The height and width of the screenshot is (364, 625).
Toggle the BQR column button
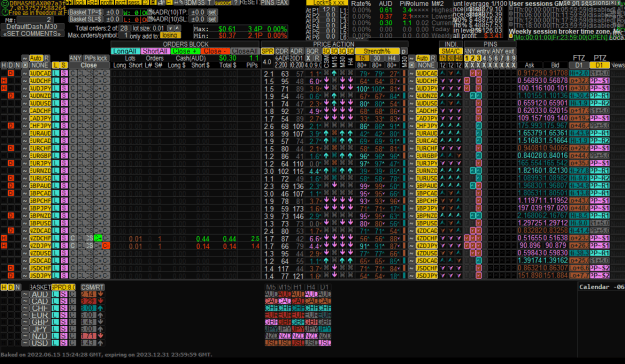312,51
